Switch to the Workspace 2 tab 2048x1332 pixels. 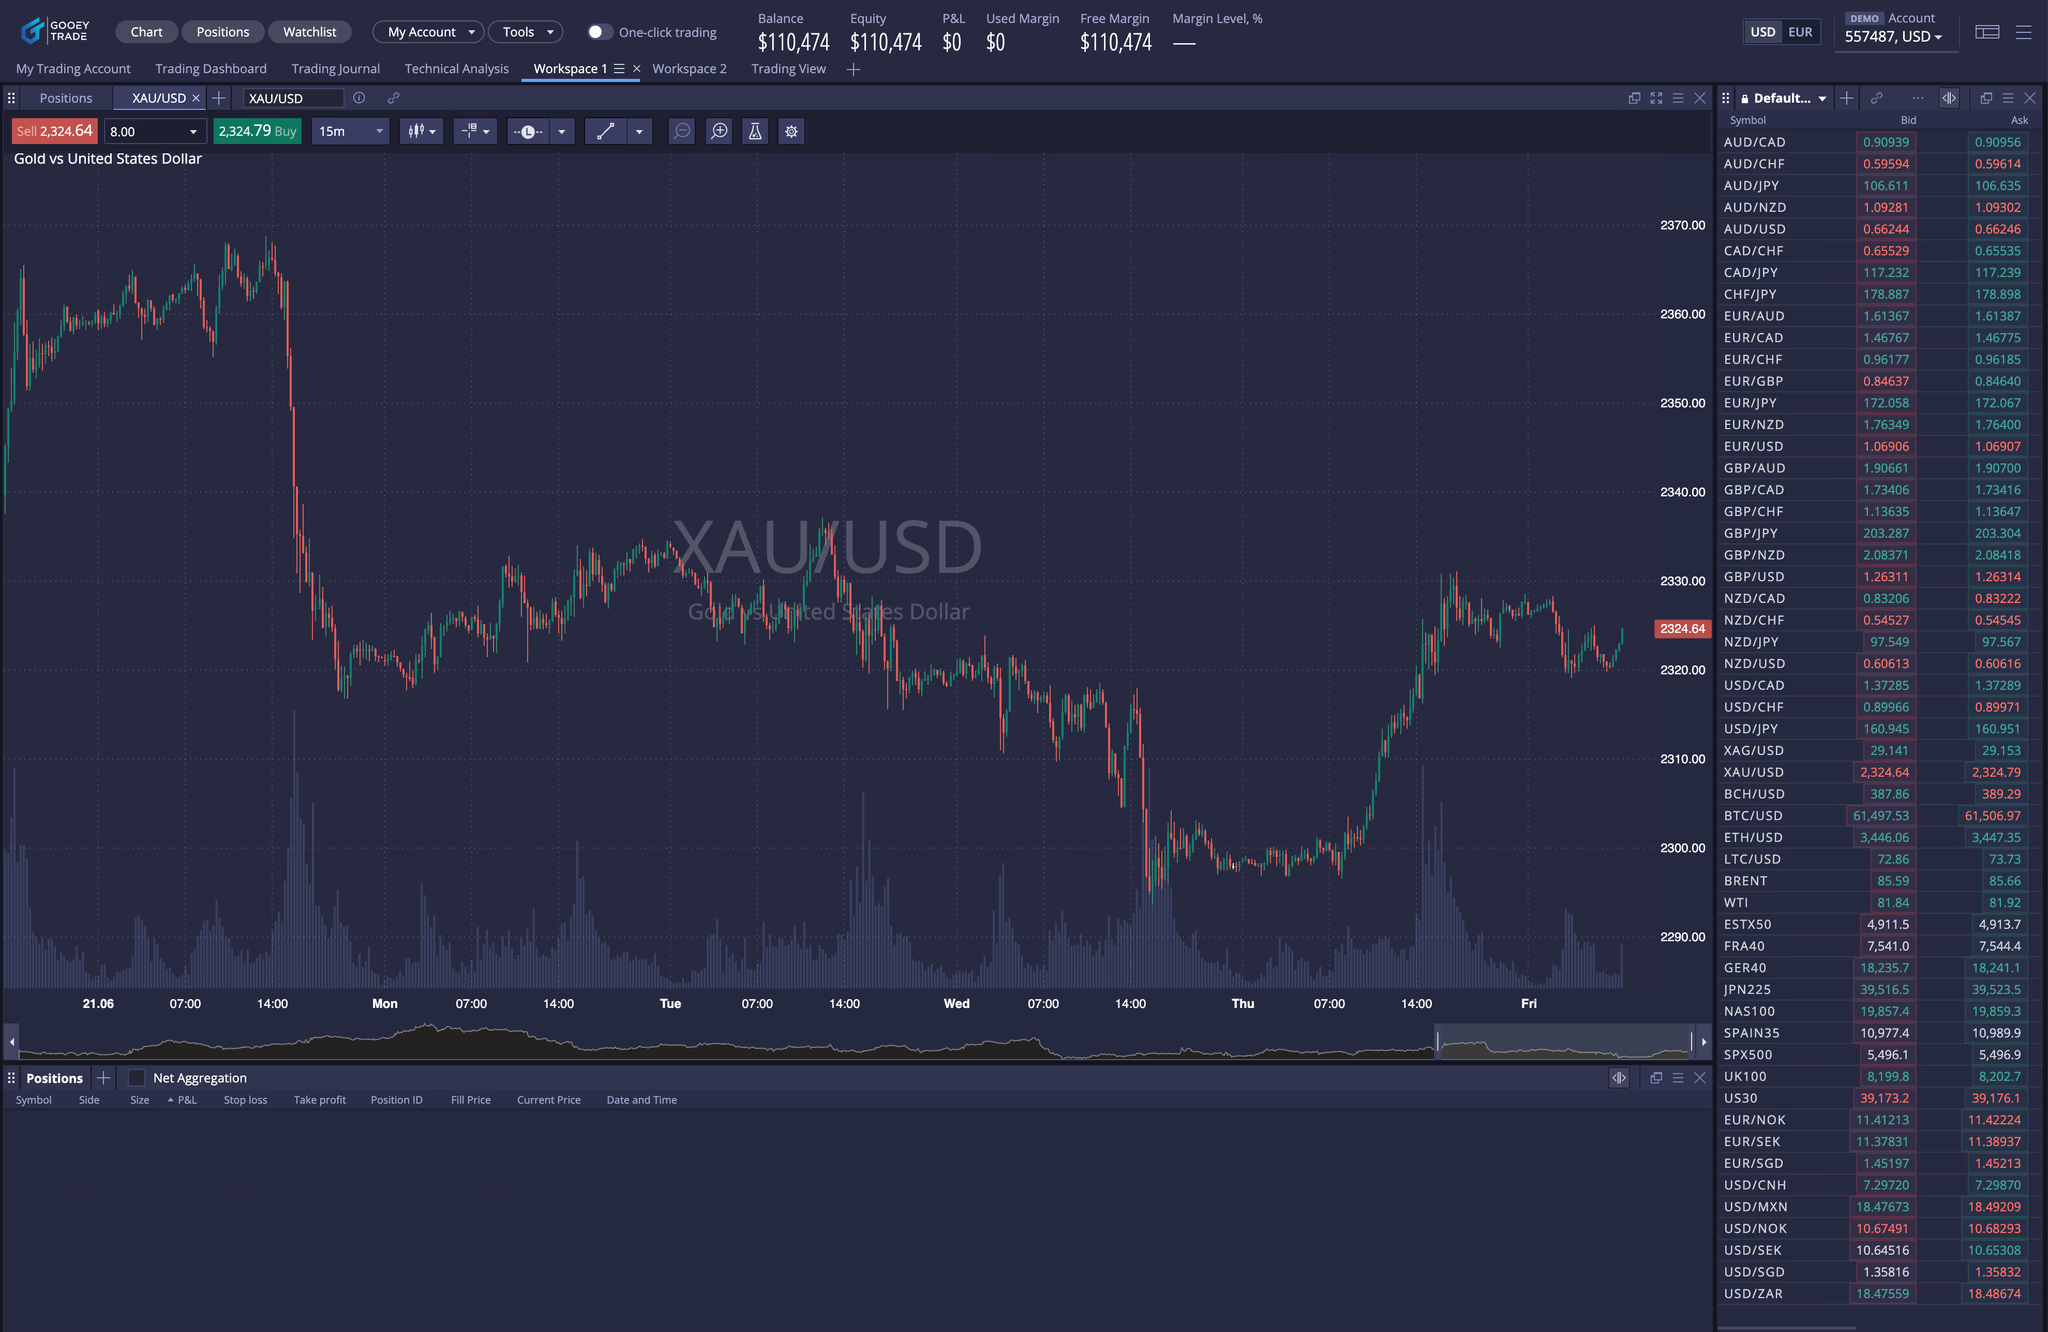pyautogui.click(x=689, y=68)
